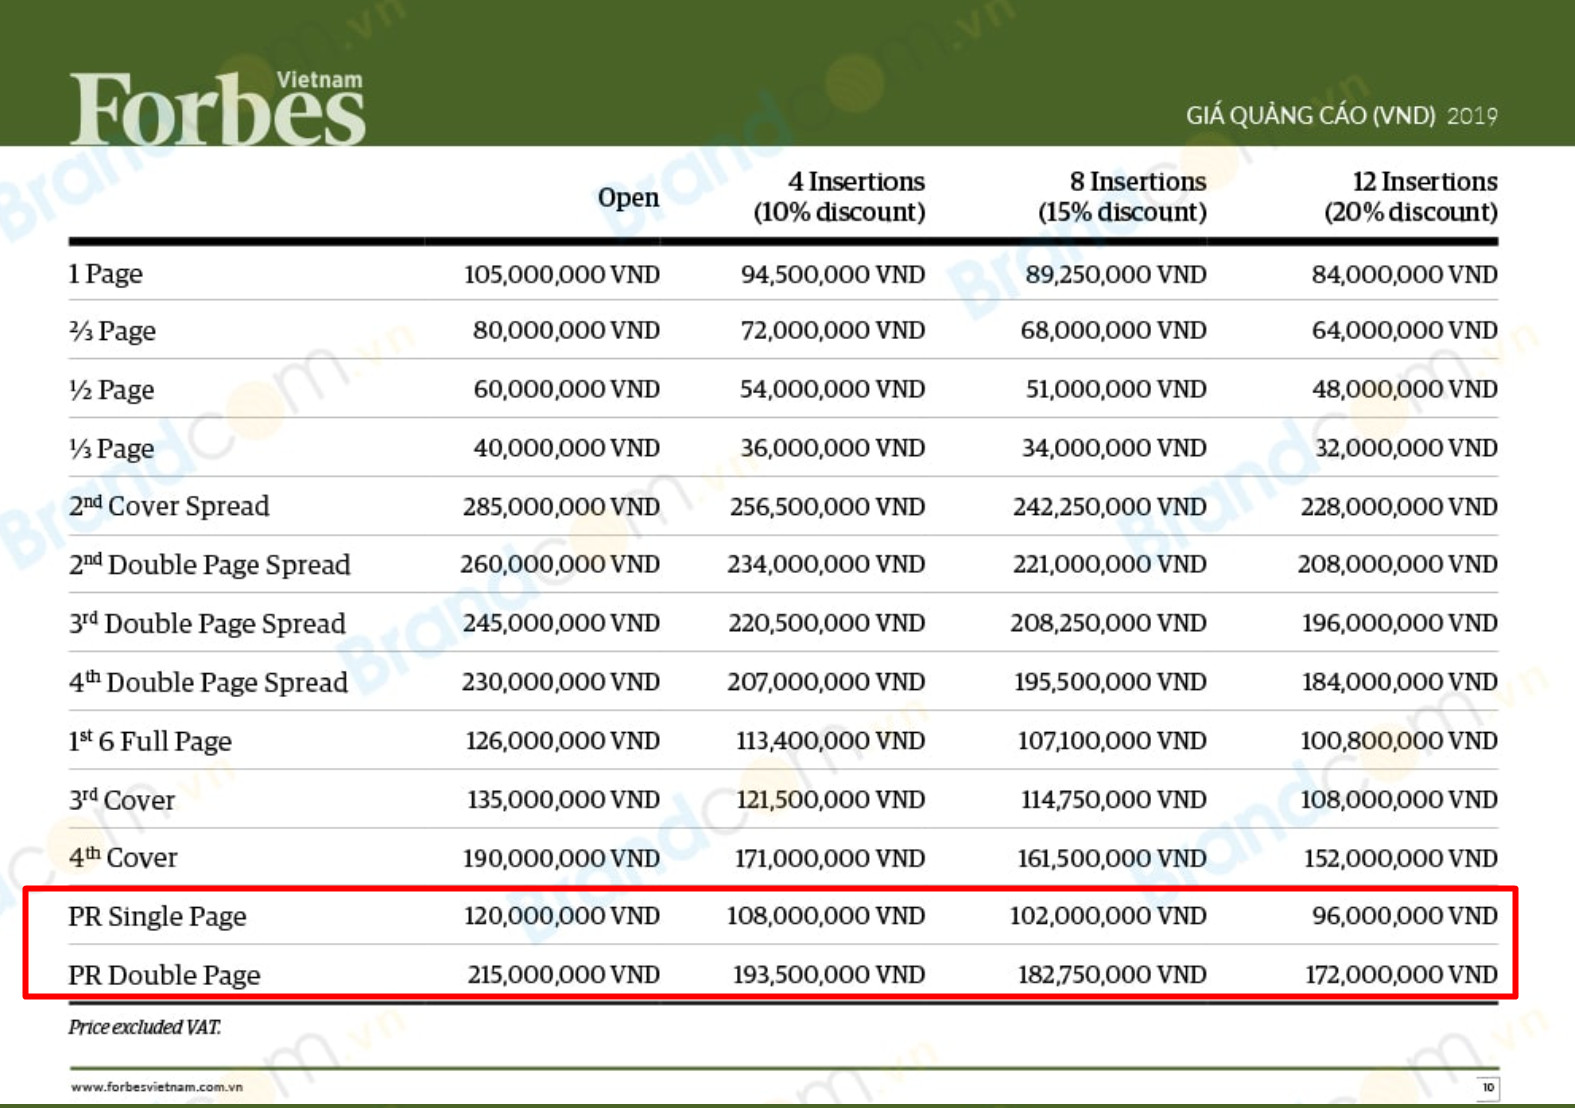Image resolution: width=1575 pixels, height=1108 pixels.
Task: Click the 36,000,000 VND cell
Action: 833,448
